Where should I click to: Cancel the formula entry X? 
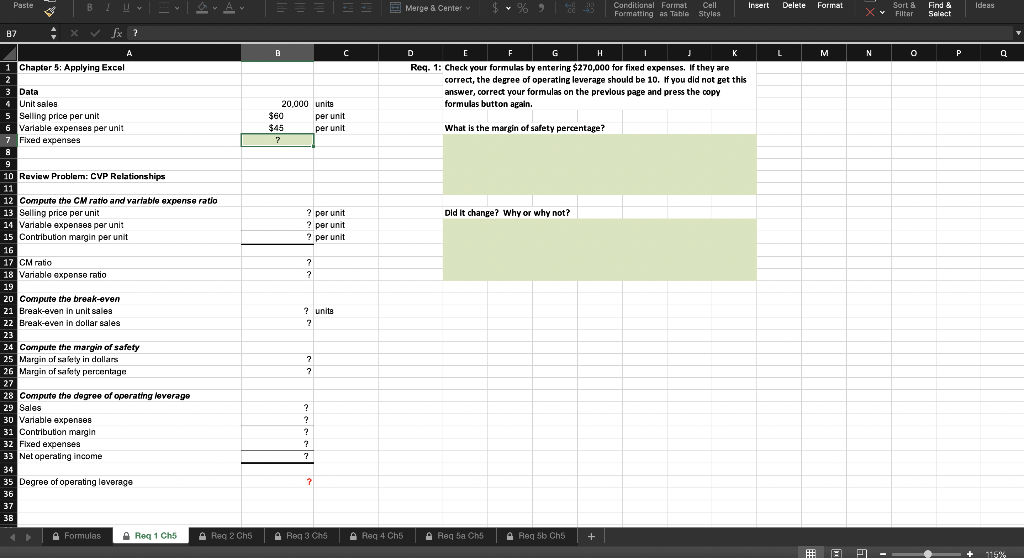pyautogui.click(x=74, y=33)
